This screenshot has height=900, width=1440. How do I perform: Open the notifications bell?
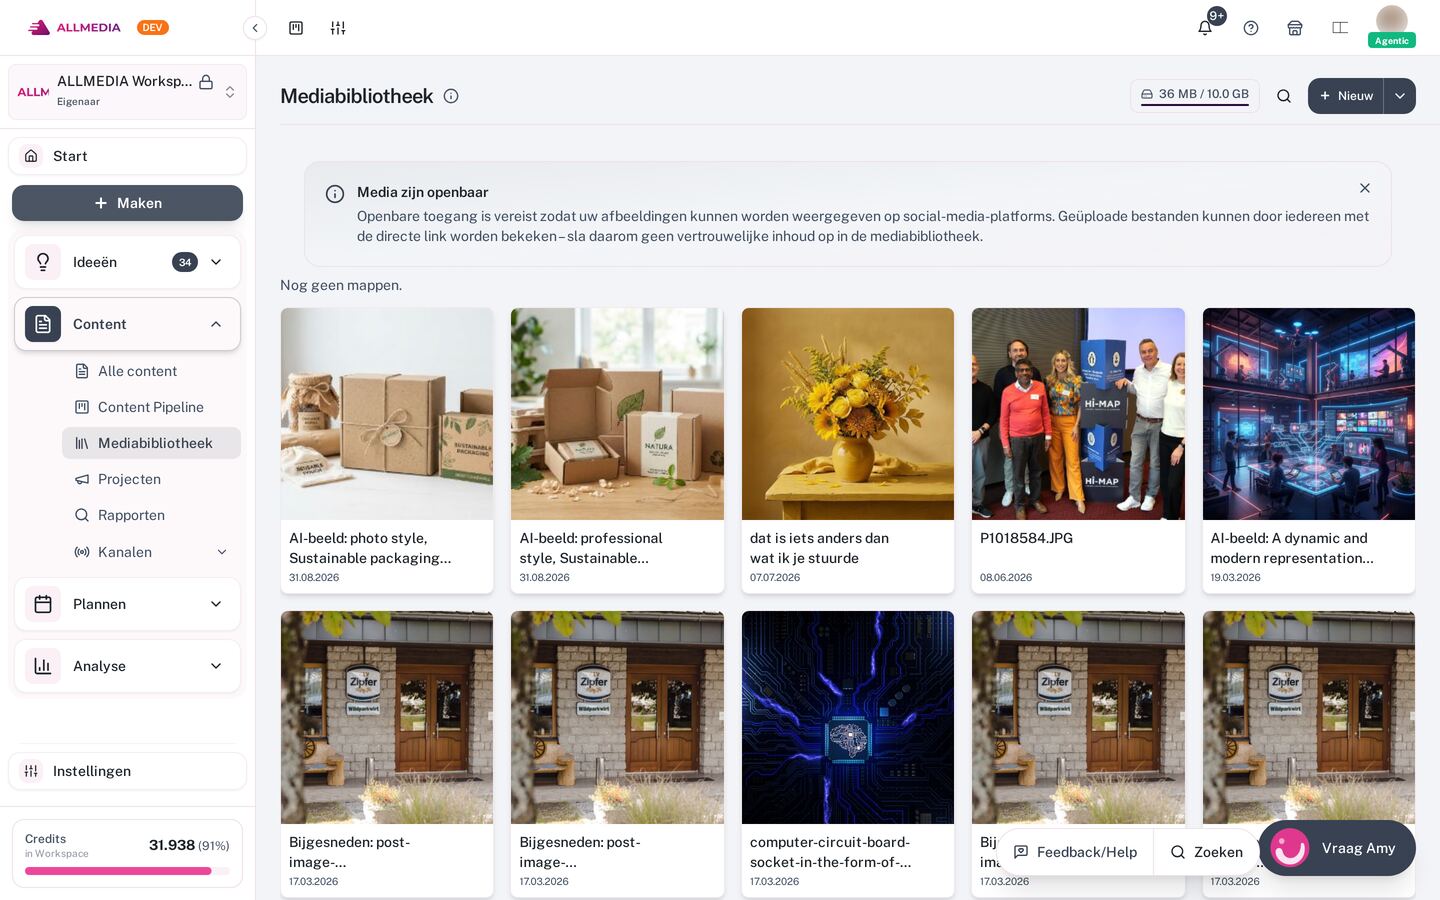click(x=1205, y=28)
